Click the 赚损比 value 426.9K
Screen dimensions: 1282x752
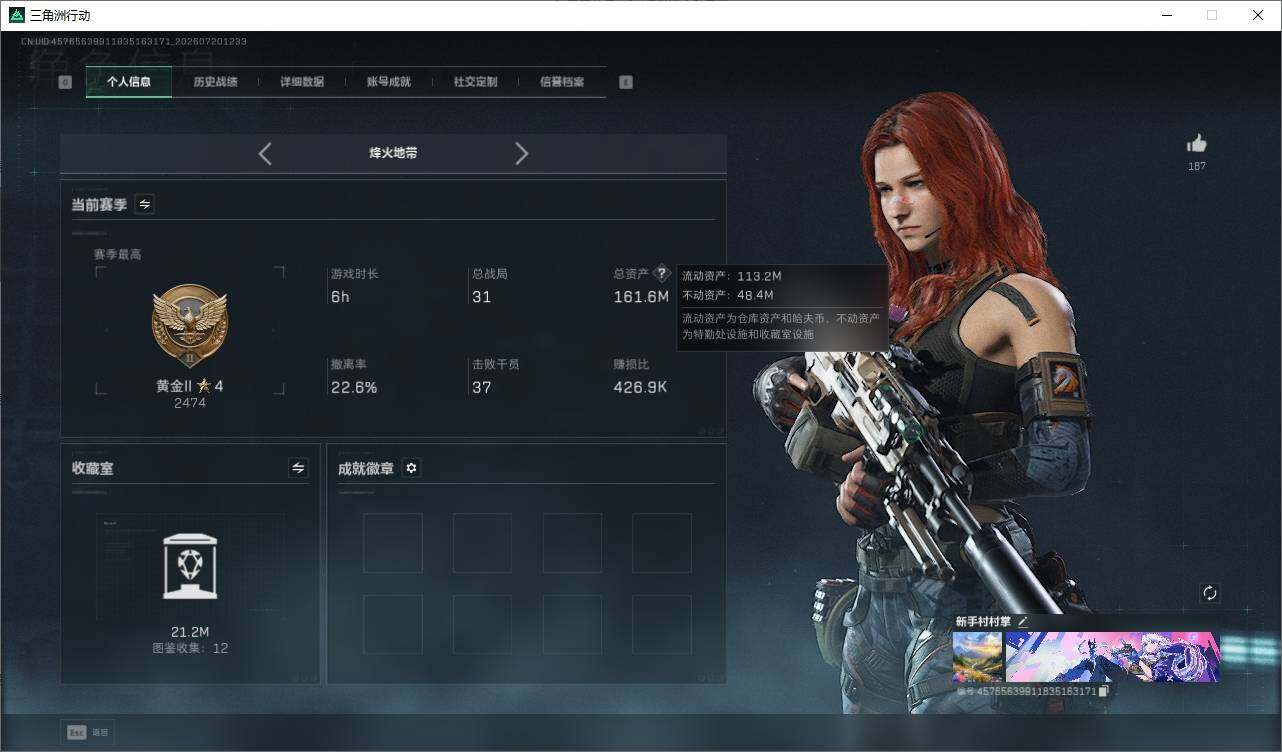pyautogui.click(x=640, y=387)
